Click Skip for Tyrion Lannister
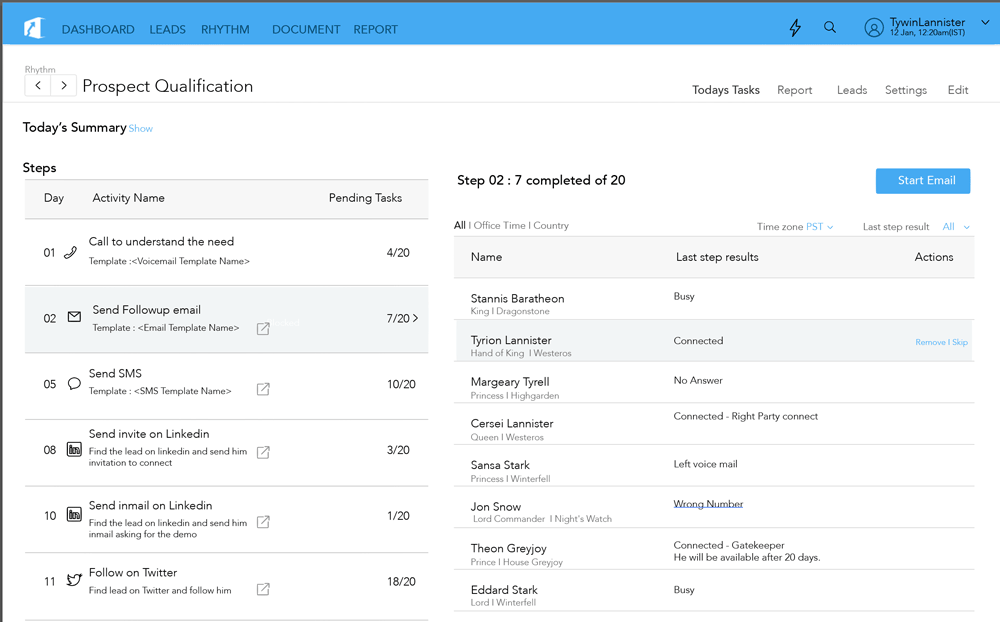This screenshot has width=1000, height=622. coord(960,342)
